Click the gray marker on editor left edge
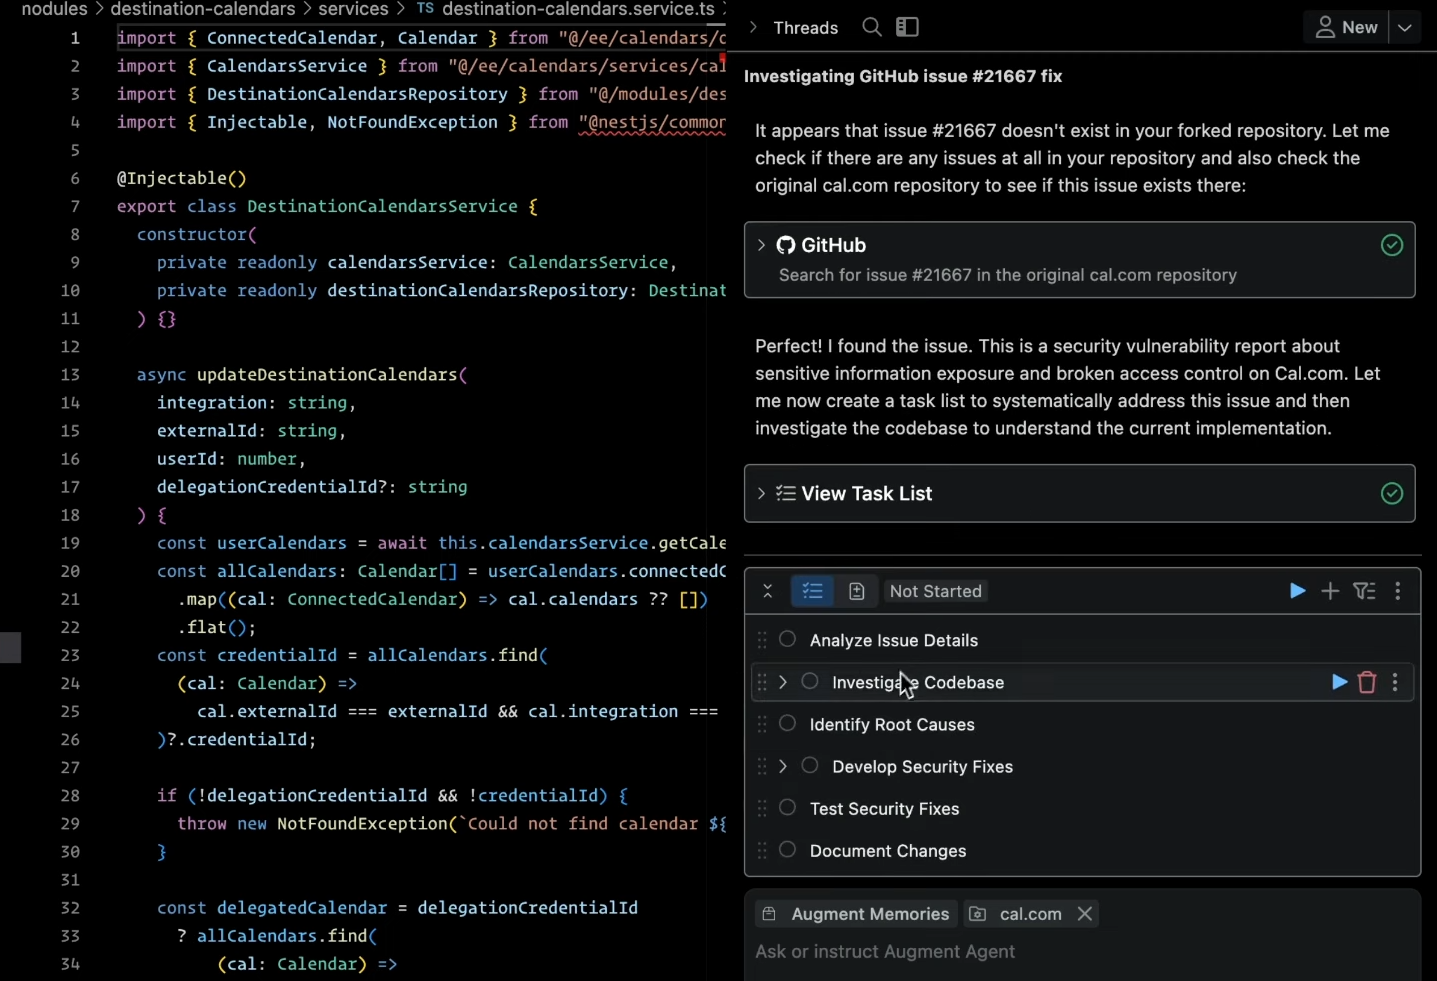The width and height of the screenshot is (1437, 981). (x=10, y=648)
